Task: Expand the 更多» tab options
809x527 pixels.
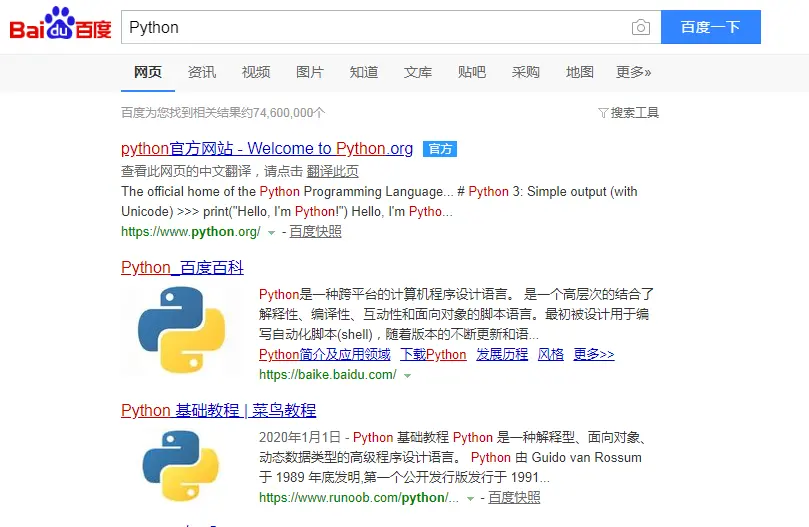Action: (x=634, y=72)
